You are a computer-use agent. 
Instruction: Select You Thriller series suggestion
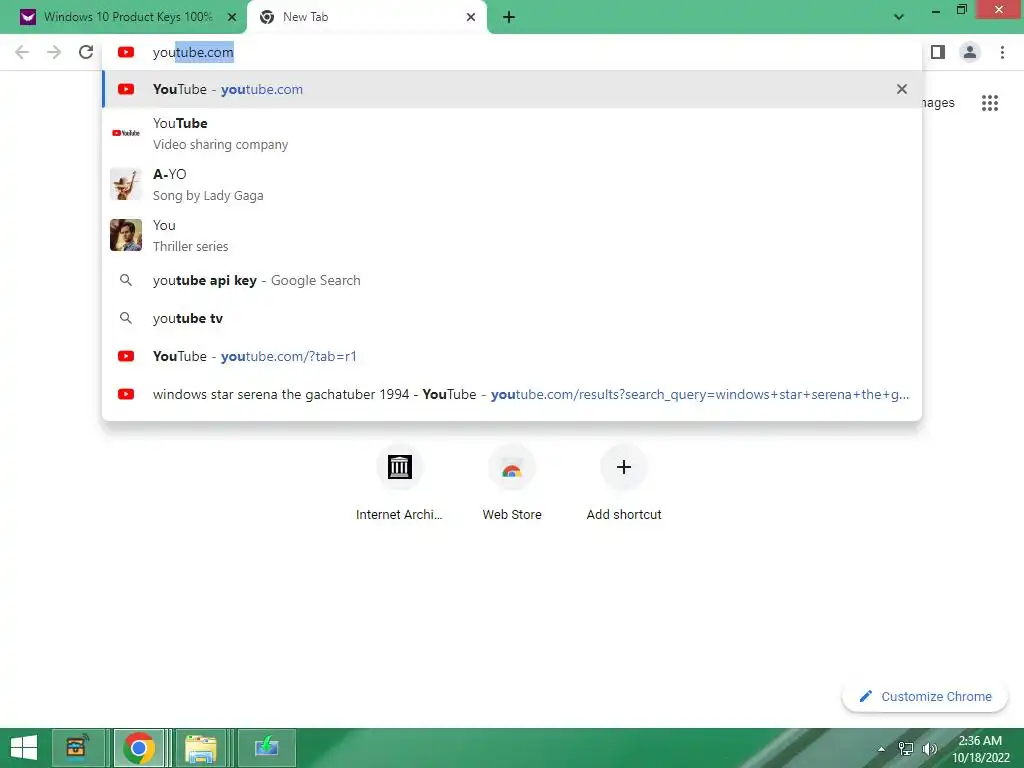click(512, 235)
